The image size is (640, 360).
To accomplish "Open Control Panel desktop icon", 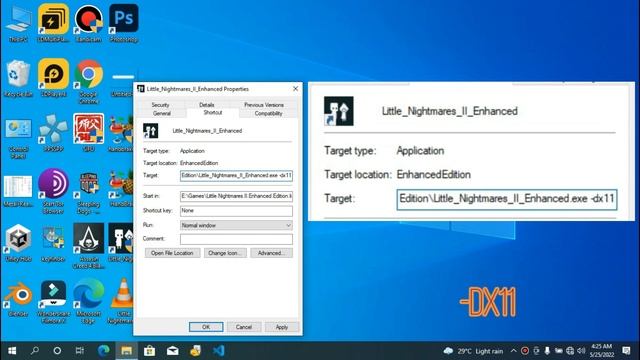I will 18,138.
